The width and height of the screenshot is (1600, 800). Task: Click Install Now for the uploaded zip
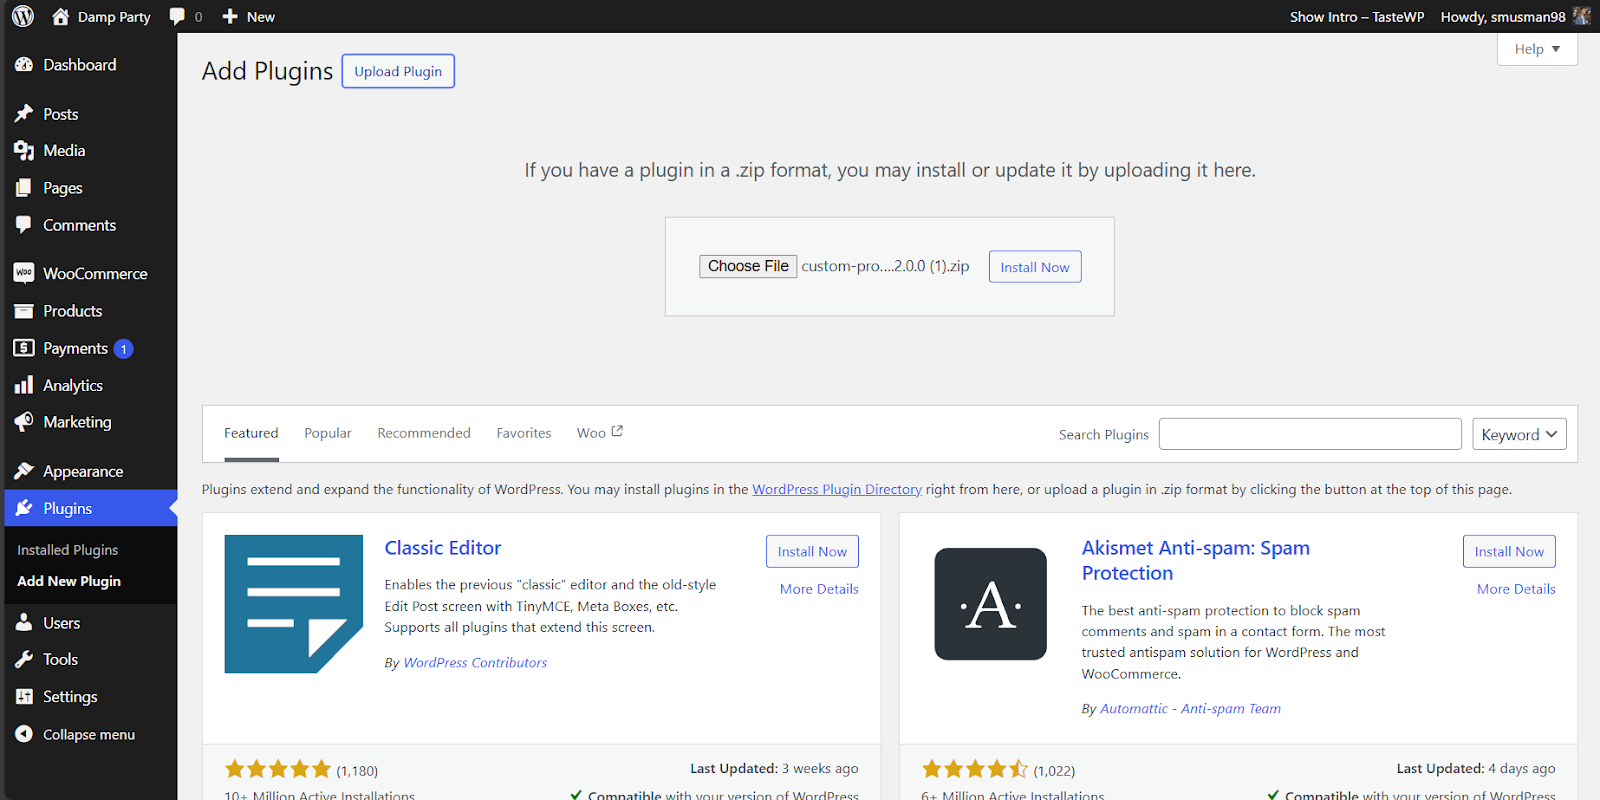tap(1035, 267)
